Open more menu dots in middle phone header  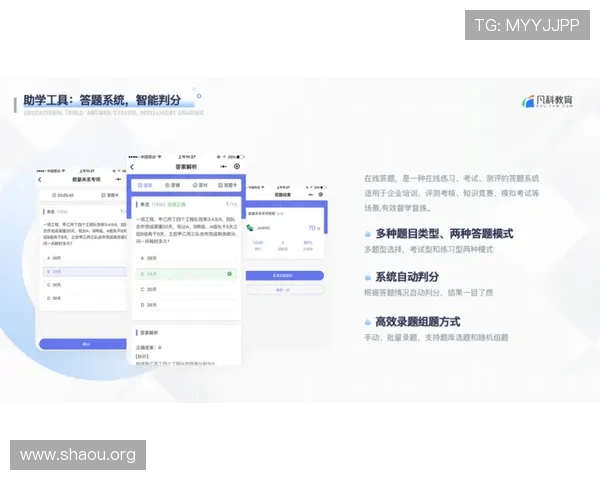223,167
